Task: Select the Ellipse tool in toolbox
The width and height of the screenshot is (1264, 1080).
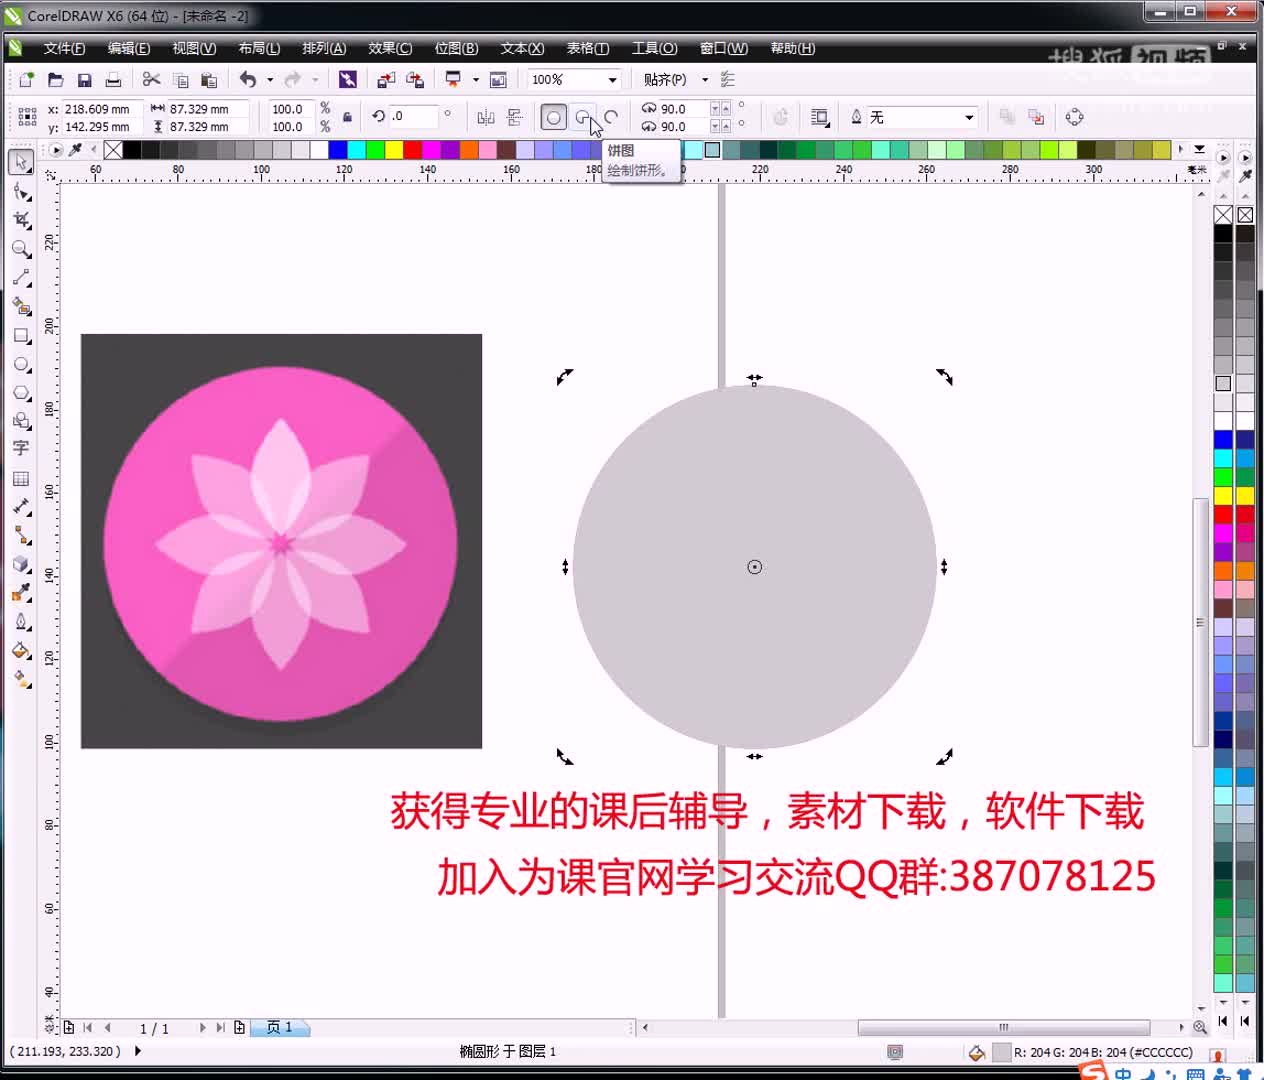Action: pos(21,365)
